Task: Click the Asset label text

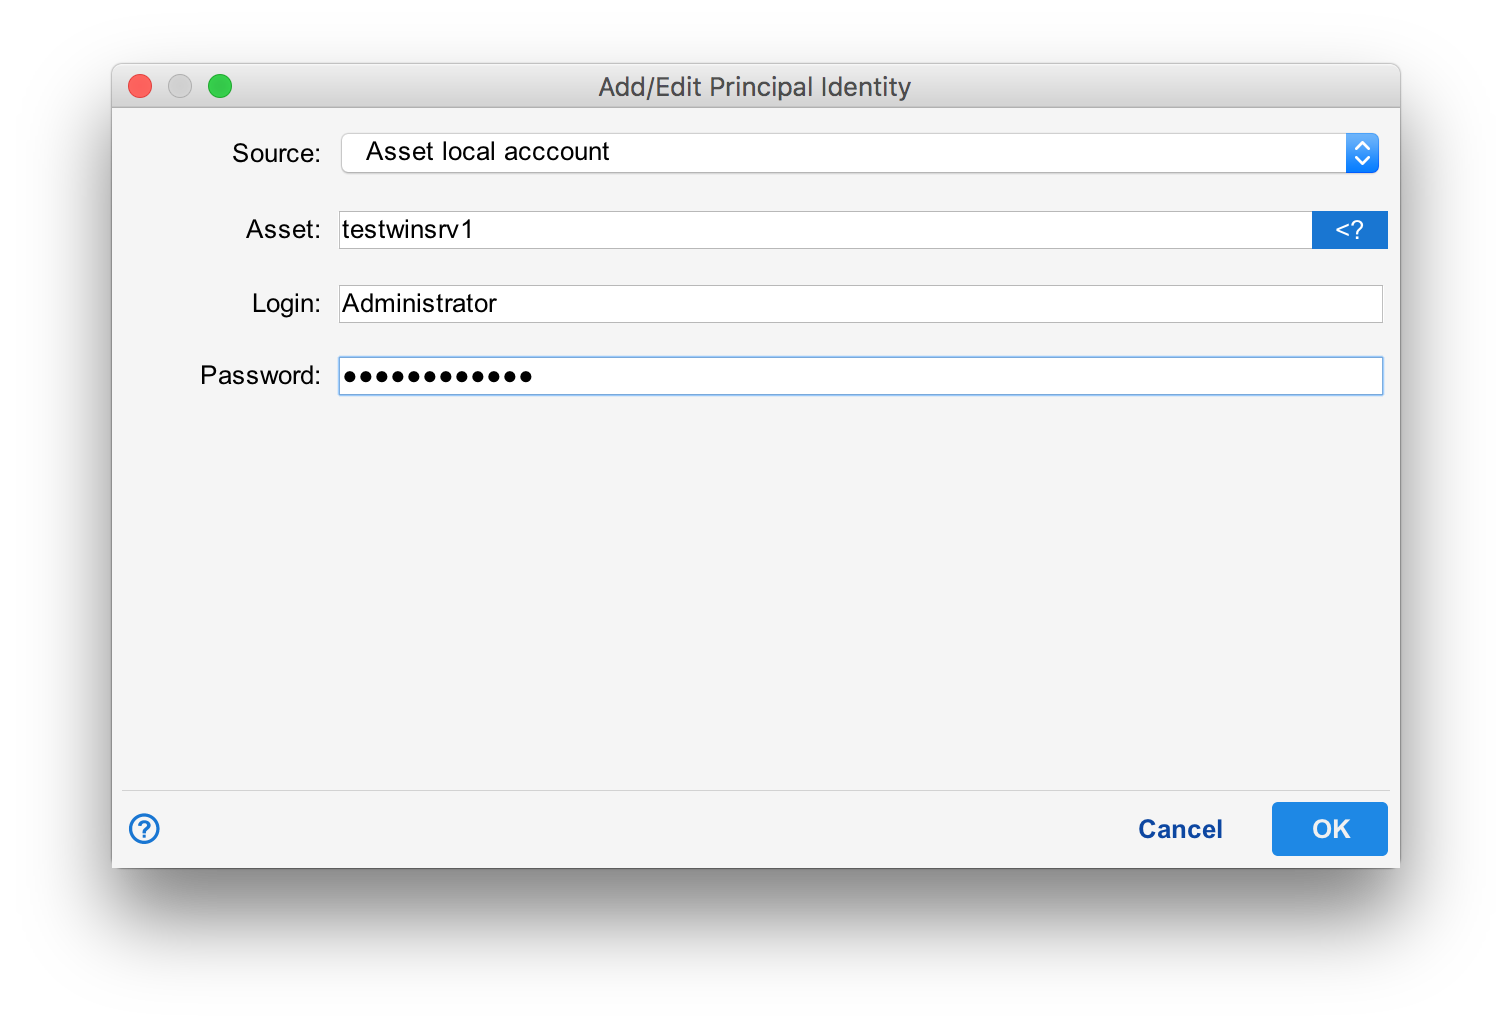Action: coord(282,229)
